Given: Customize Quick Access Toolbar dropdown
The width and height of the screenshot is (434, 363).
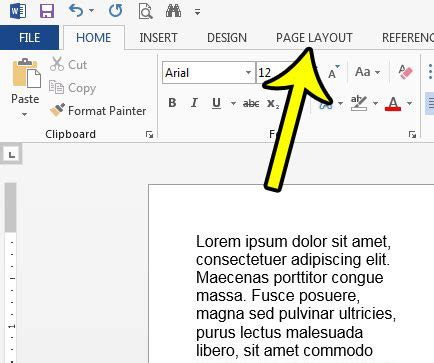Looking at the screenshot, I should 198,12.
